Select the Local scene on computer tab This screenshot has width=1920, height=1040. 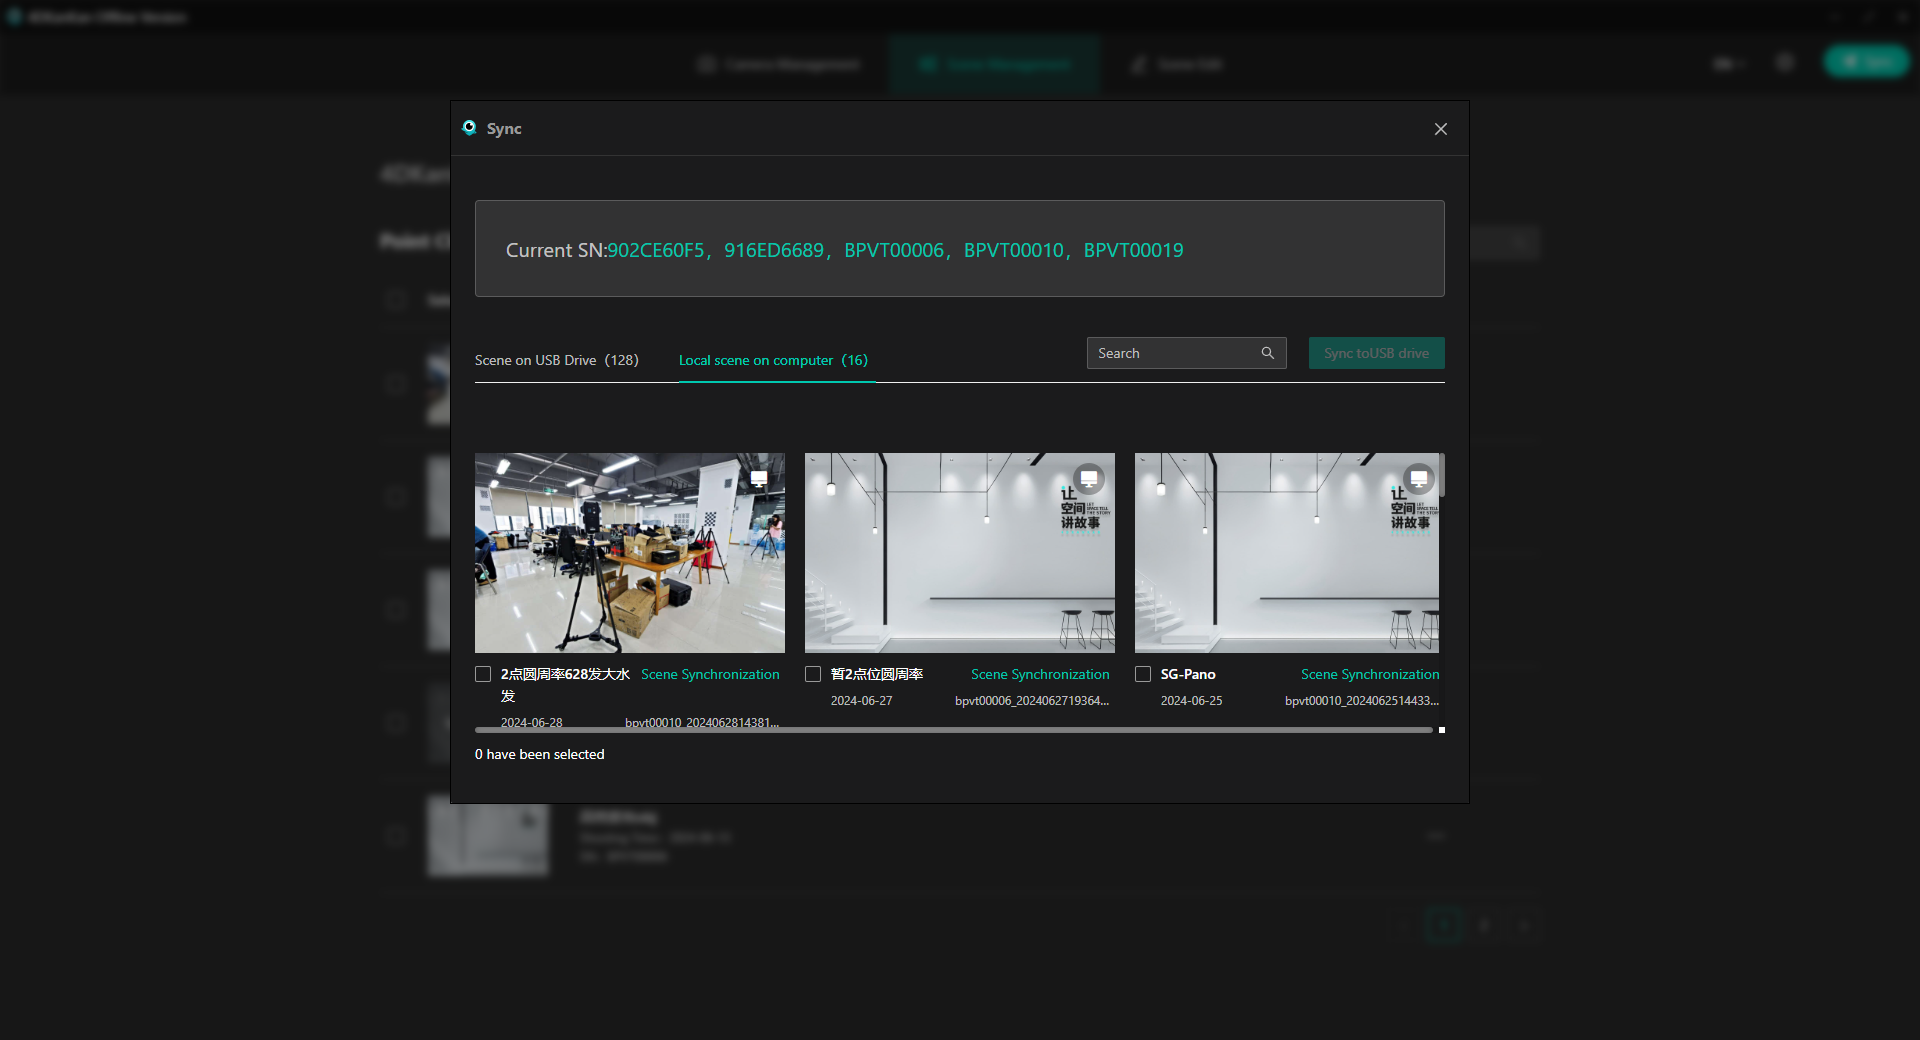point(773,360)
